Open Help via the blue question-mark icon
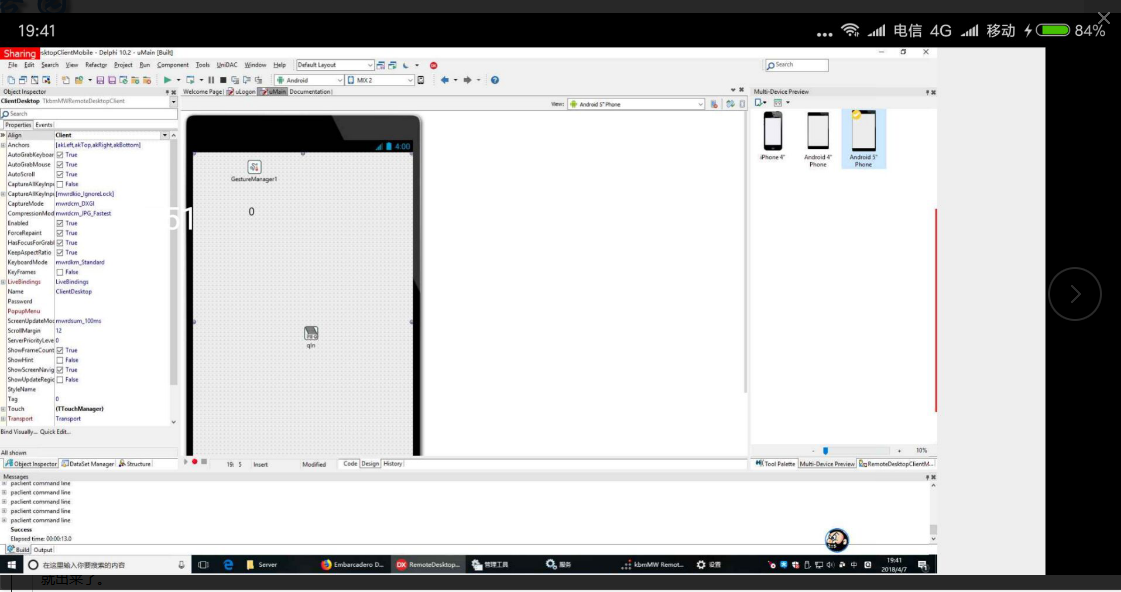 [x=495, y=80]
